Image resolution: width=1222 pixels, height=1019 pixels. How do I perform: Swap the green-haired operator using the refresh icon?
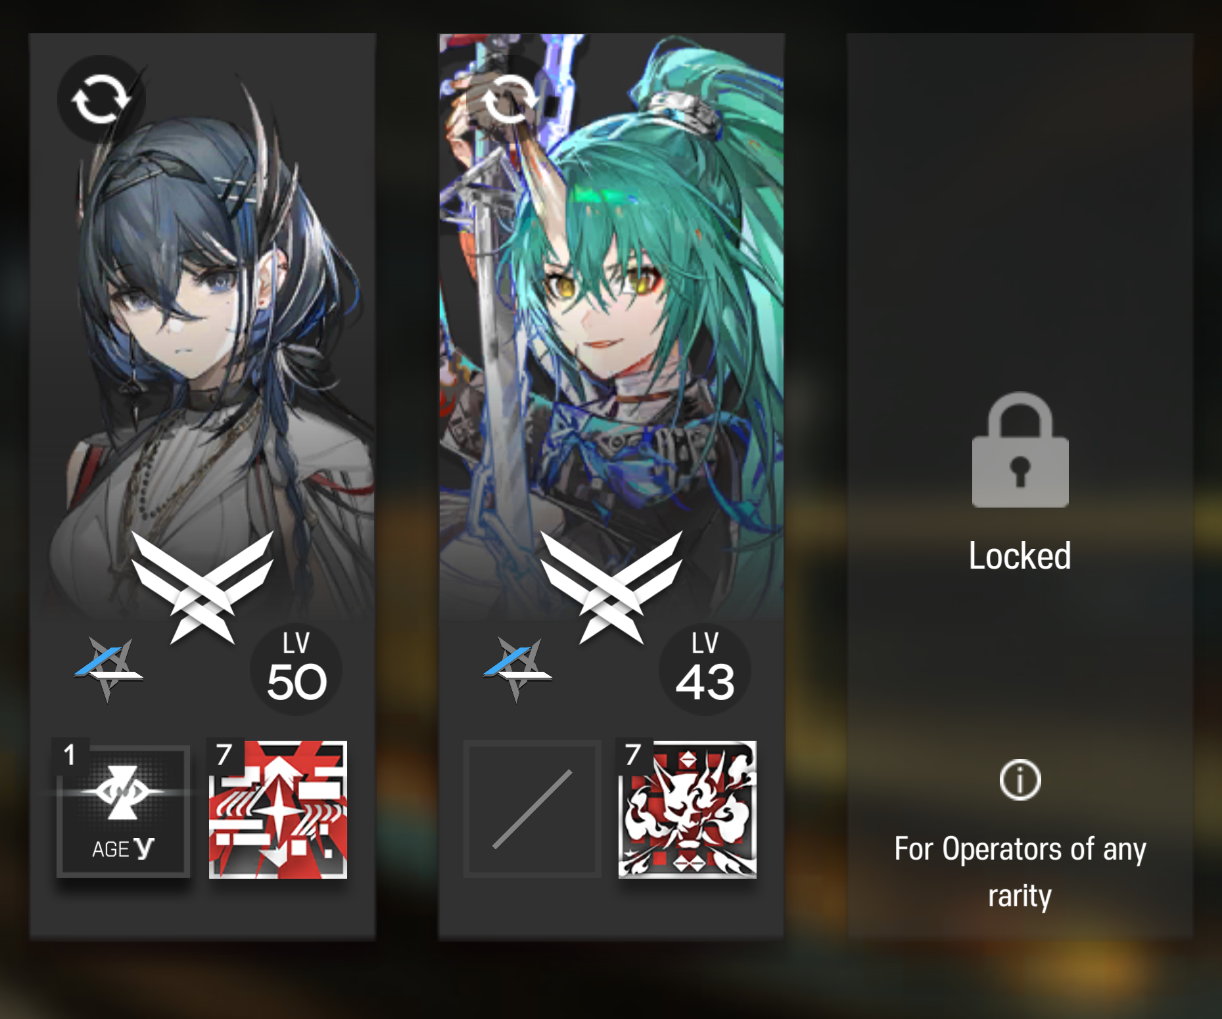508,99
